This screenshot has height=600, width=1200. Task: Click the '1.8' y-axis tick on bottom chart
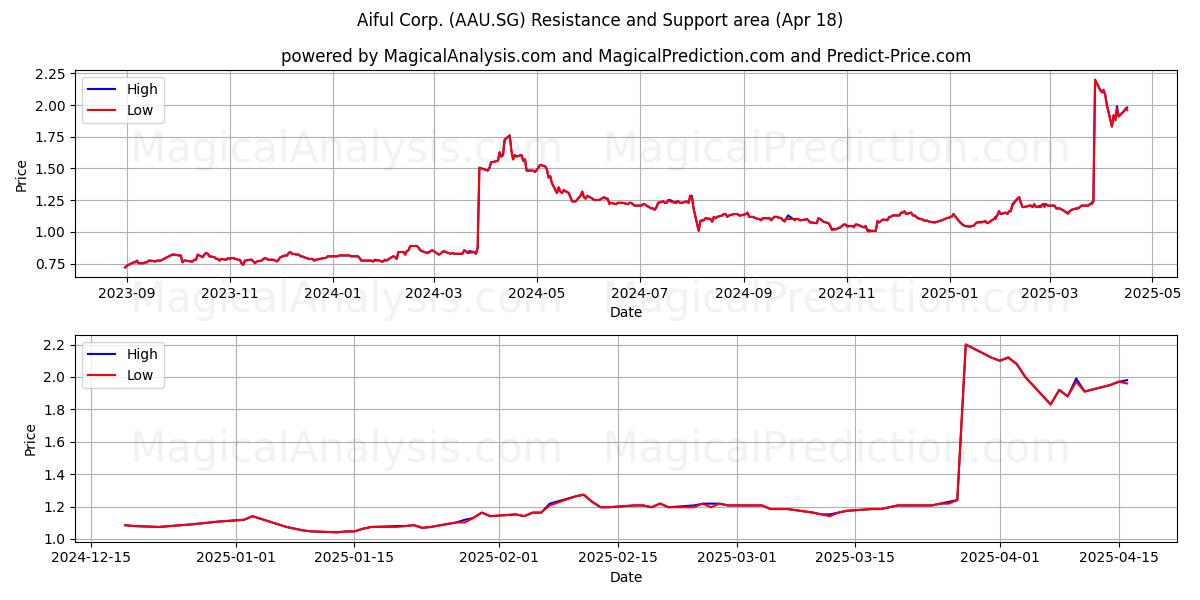56,410
